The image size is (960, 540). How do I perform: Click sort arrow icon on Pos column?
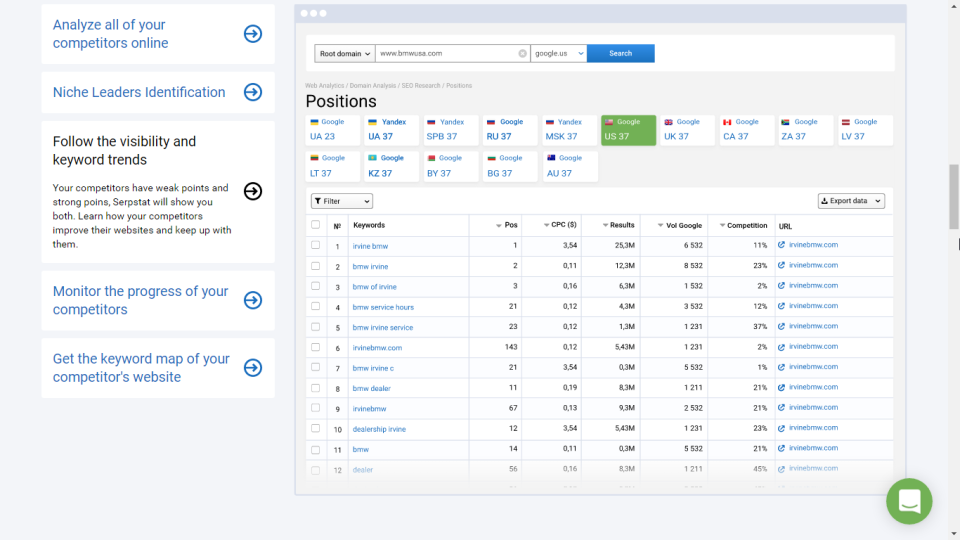tap(498, 225)
